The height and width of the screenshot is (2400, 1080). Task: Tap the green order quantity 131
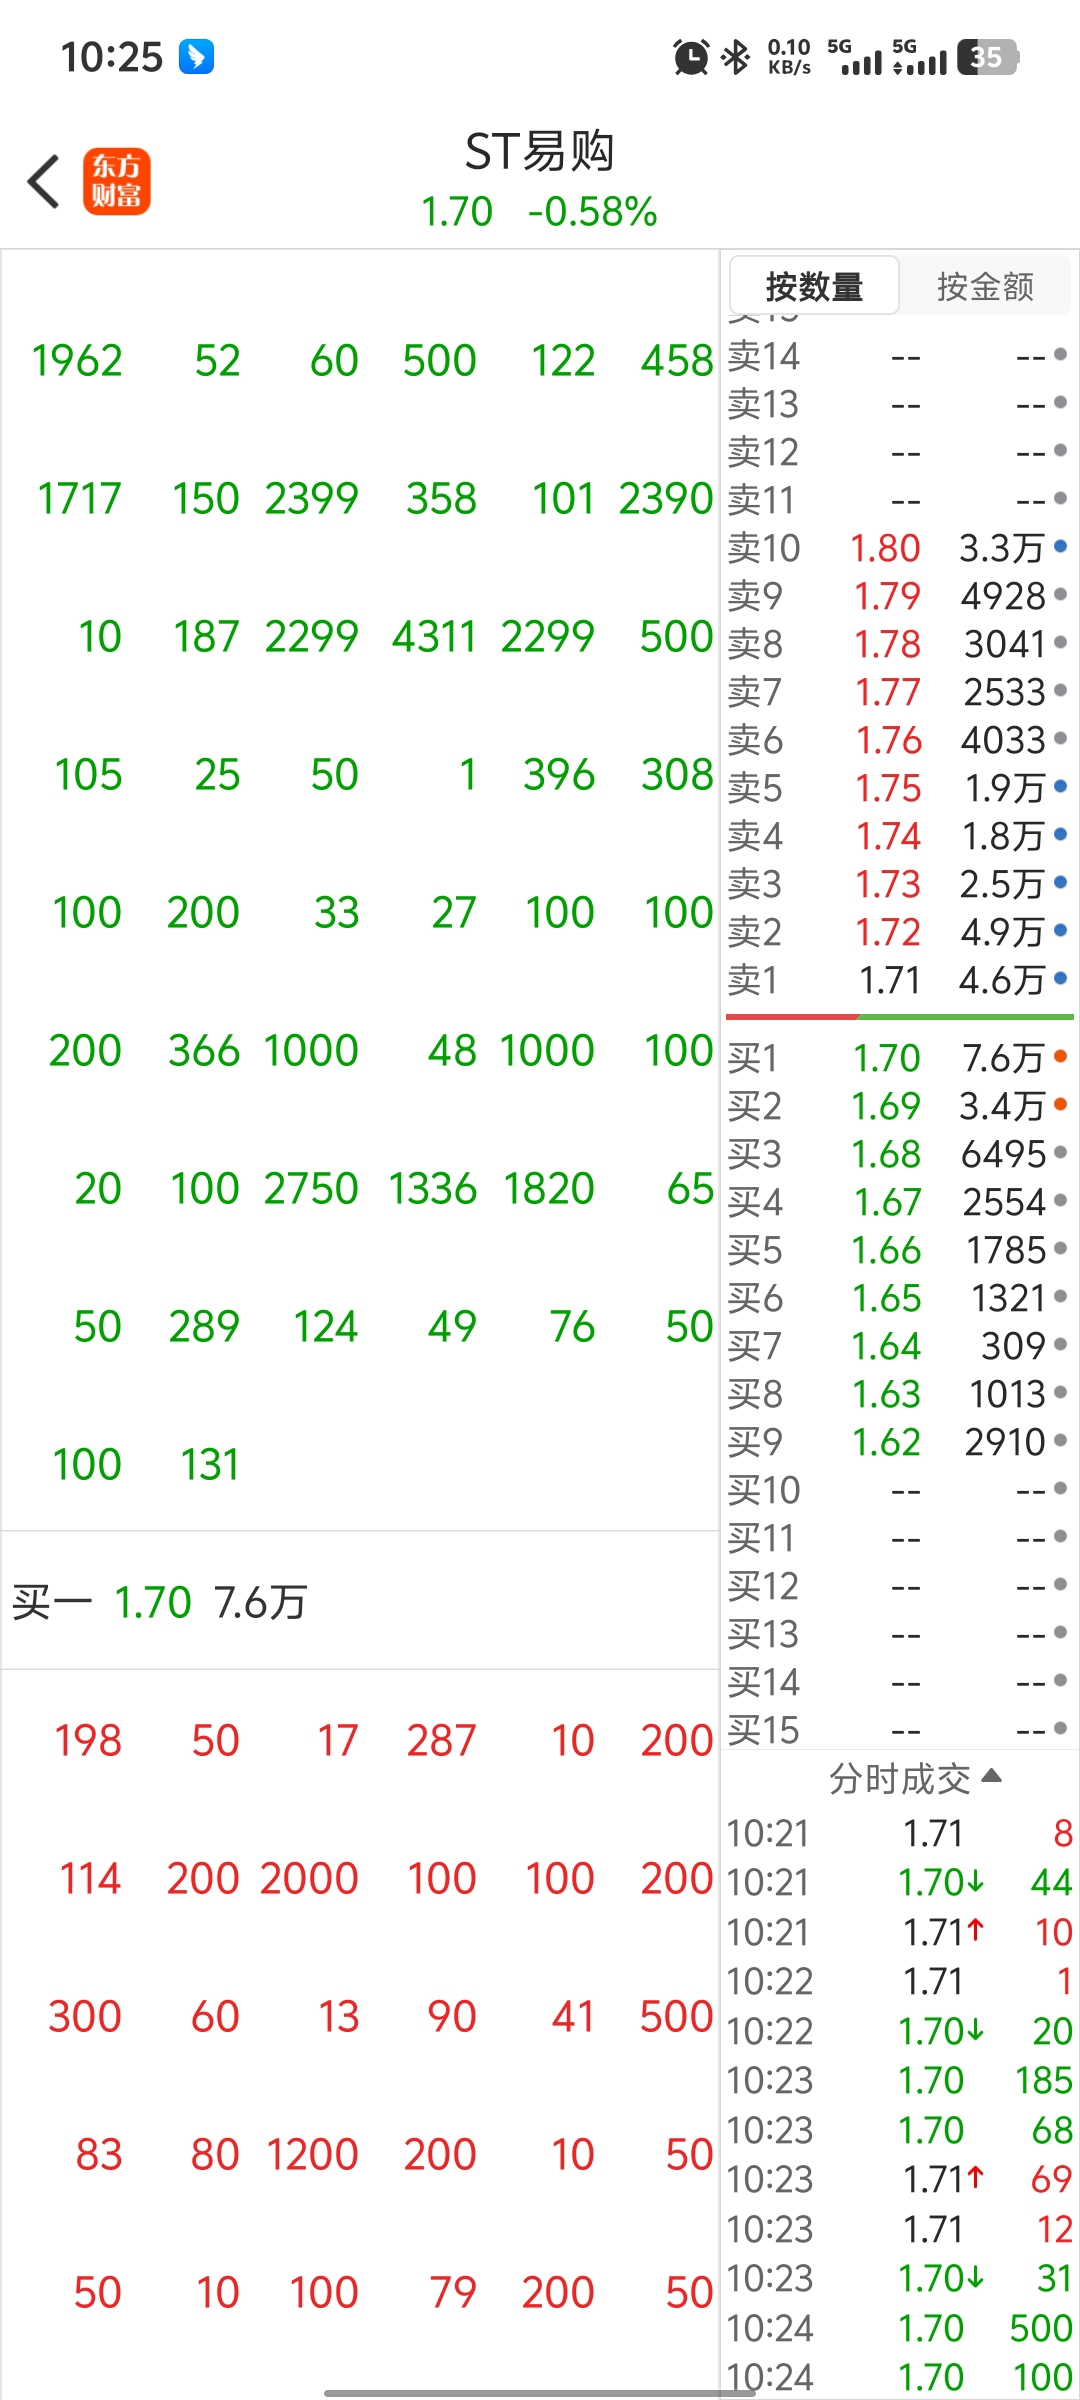[x=210, y=1465]
